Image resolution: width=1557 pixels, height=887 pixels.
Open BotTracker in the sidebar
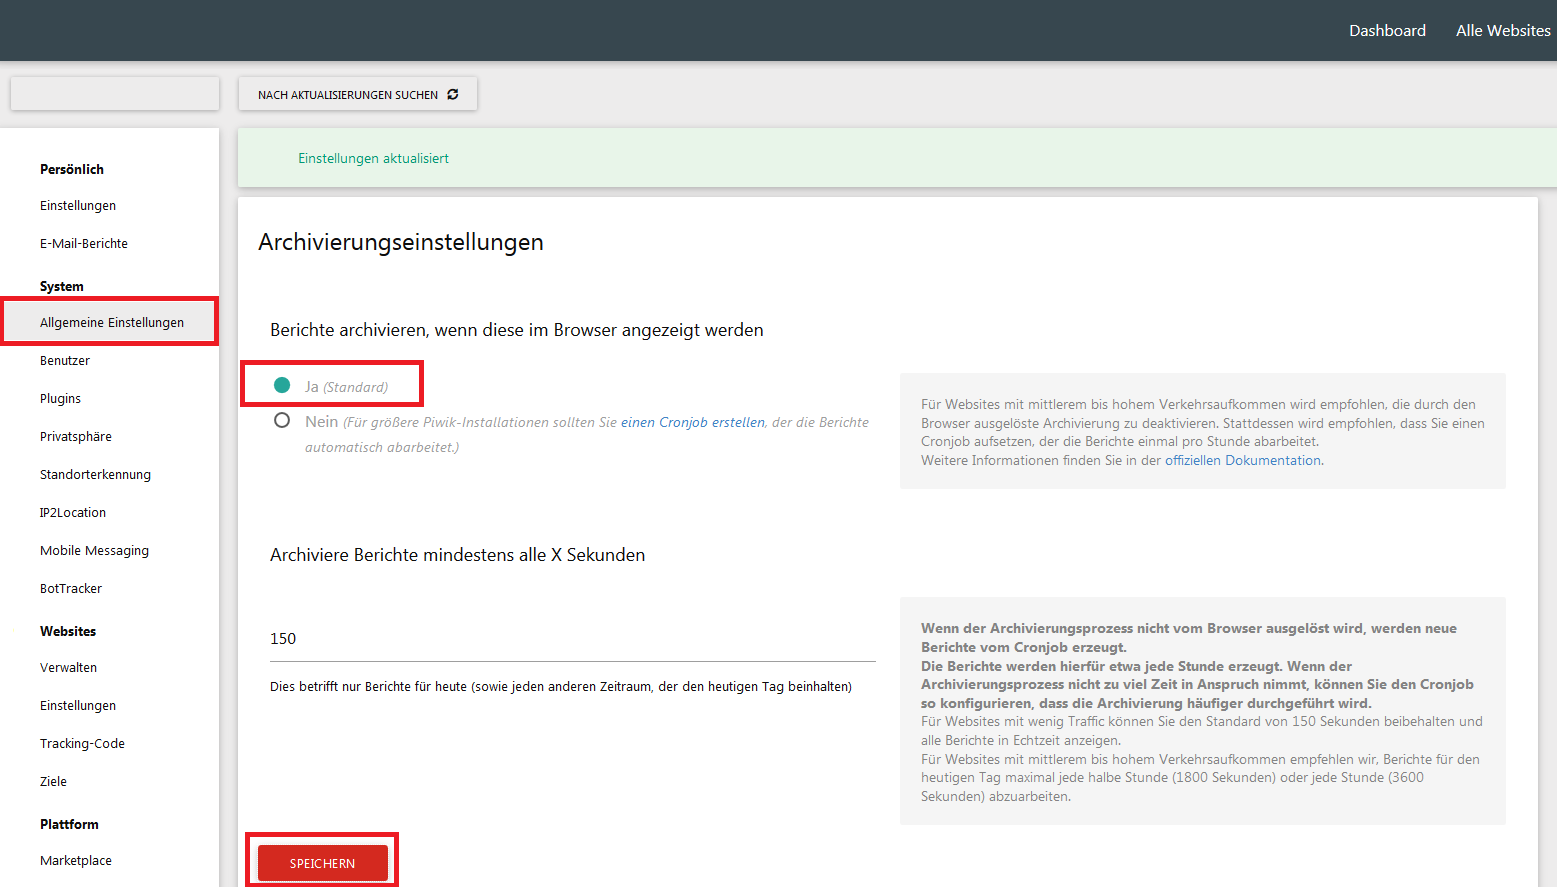coord(71,588)
